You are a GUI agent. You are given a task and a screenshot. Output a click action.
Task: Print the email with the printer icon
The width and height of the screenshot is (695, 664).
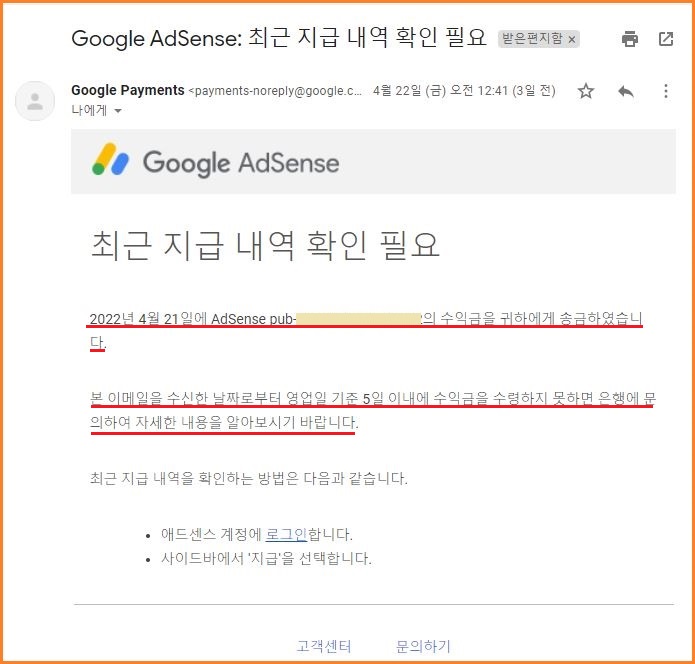[x=629, y=39]
